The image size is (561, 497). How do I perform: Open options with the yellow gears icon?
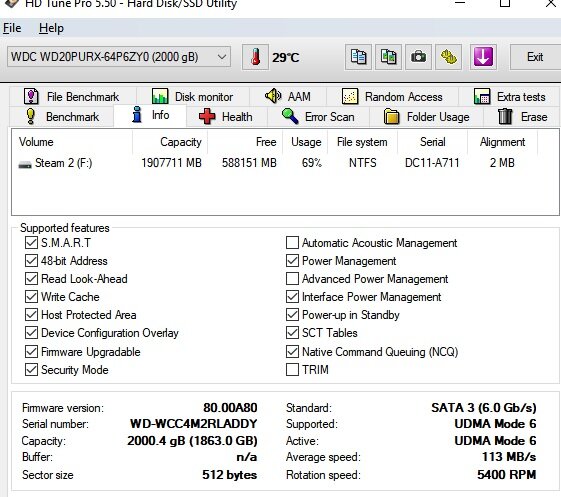[448, 57]
